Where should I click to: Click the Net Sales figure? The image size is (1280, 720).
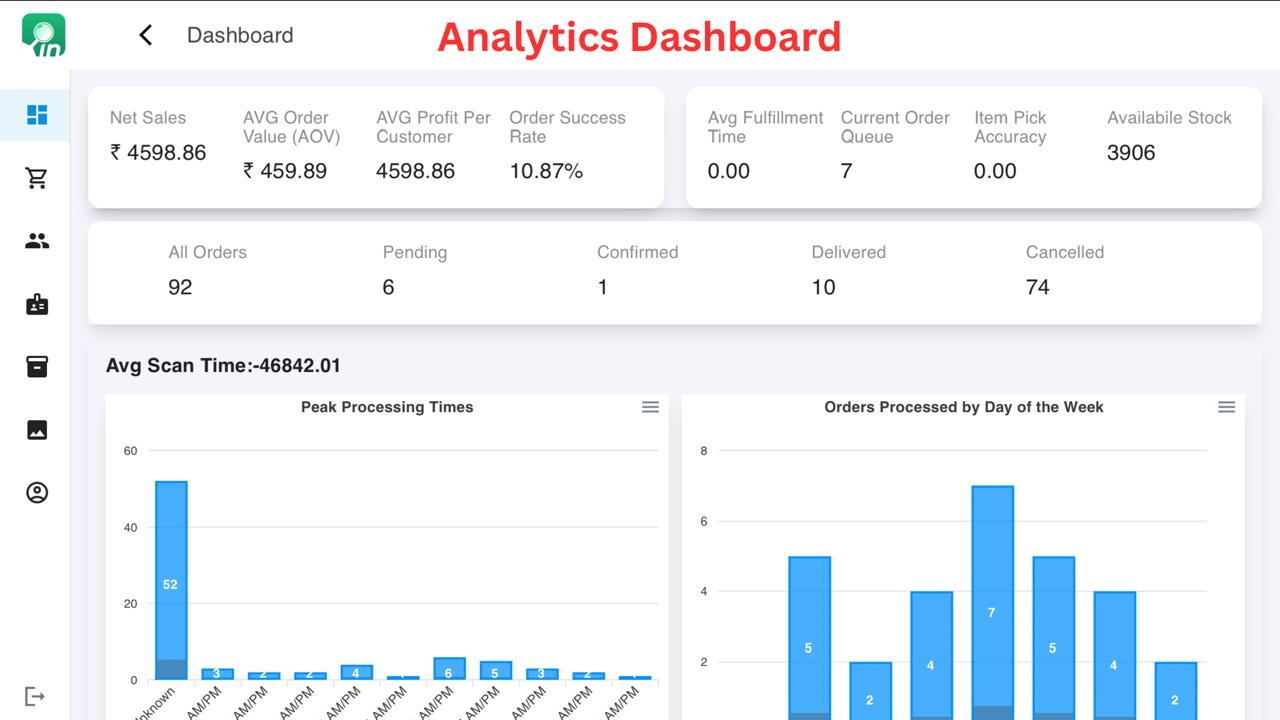pyautogui.click(x=156, y=153)
